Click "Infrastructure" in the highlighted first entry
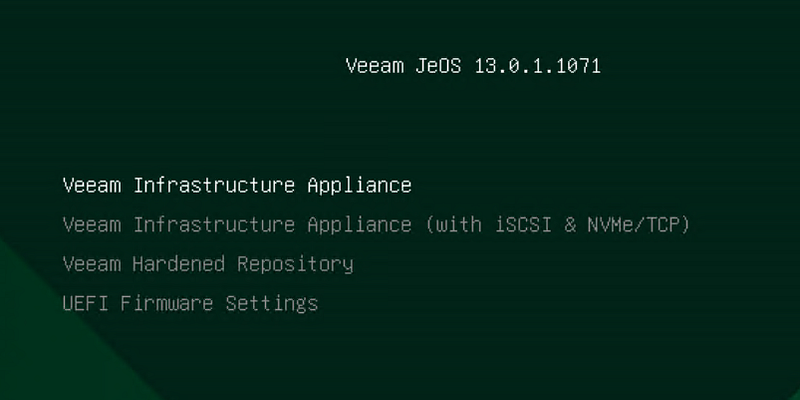The image size is (800, 400). pos(214,186)
